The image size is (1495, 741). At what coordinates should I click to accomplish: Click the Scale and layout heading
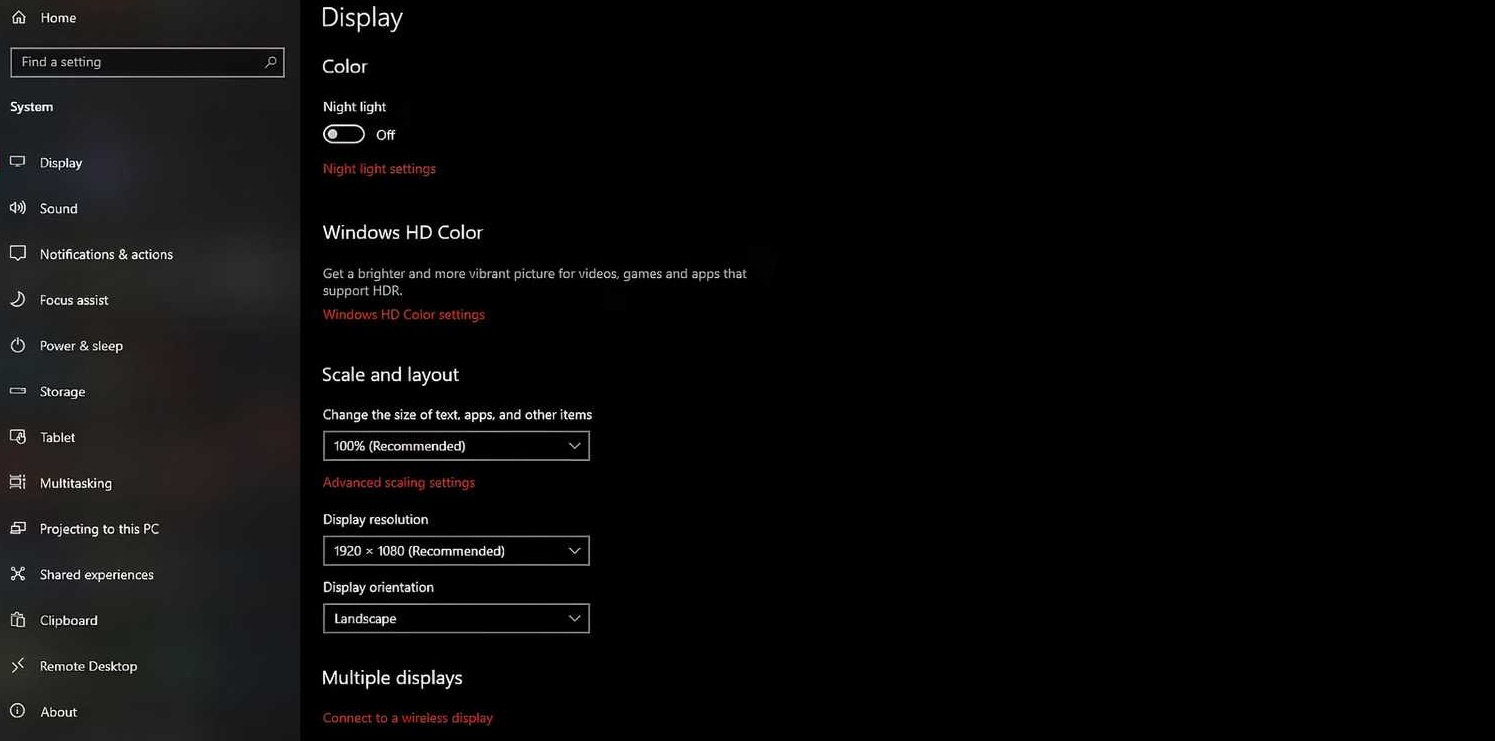pos(390,375)
